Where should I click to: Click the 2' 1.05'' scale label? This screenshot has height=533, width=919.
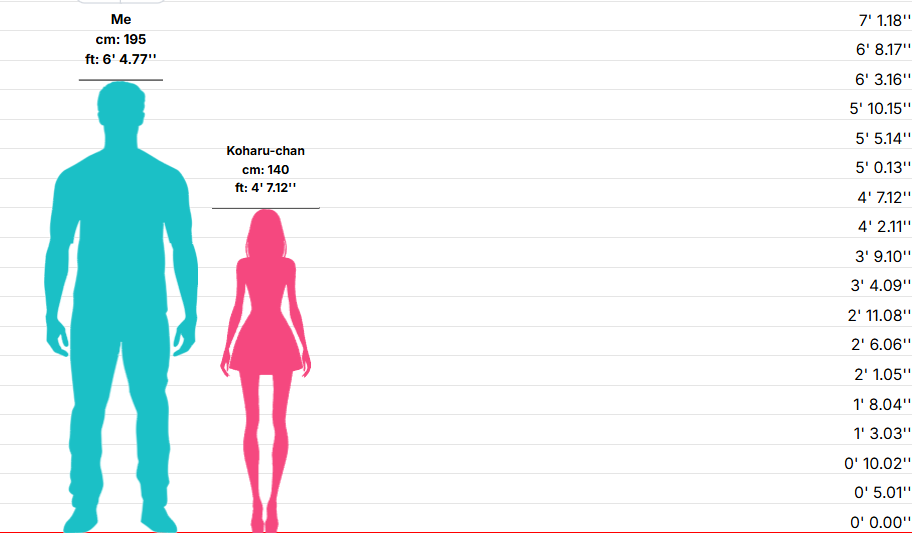point(883,374)
